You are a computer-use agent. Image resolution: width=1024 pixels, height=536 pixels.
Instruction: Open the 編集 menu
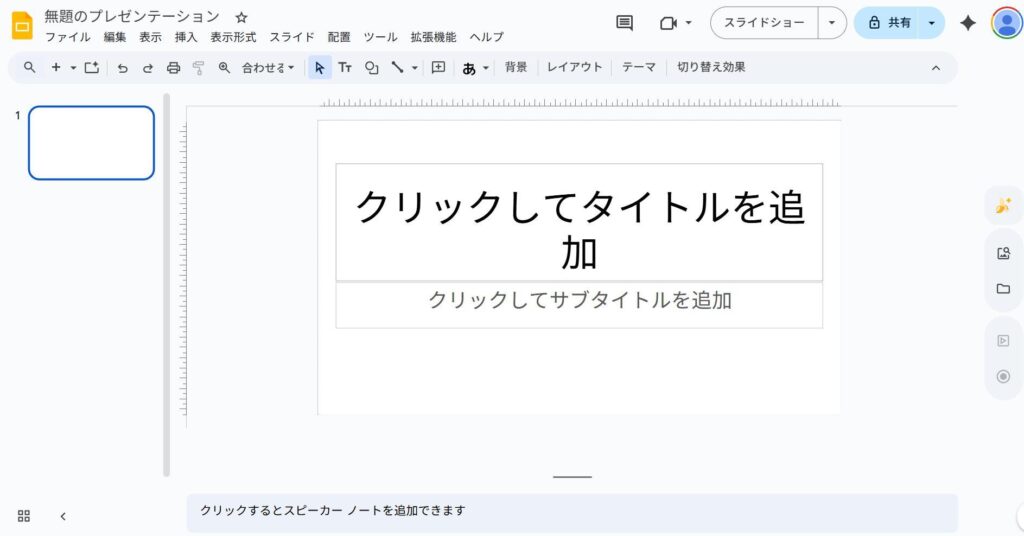coord(115,37)
